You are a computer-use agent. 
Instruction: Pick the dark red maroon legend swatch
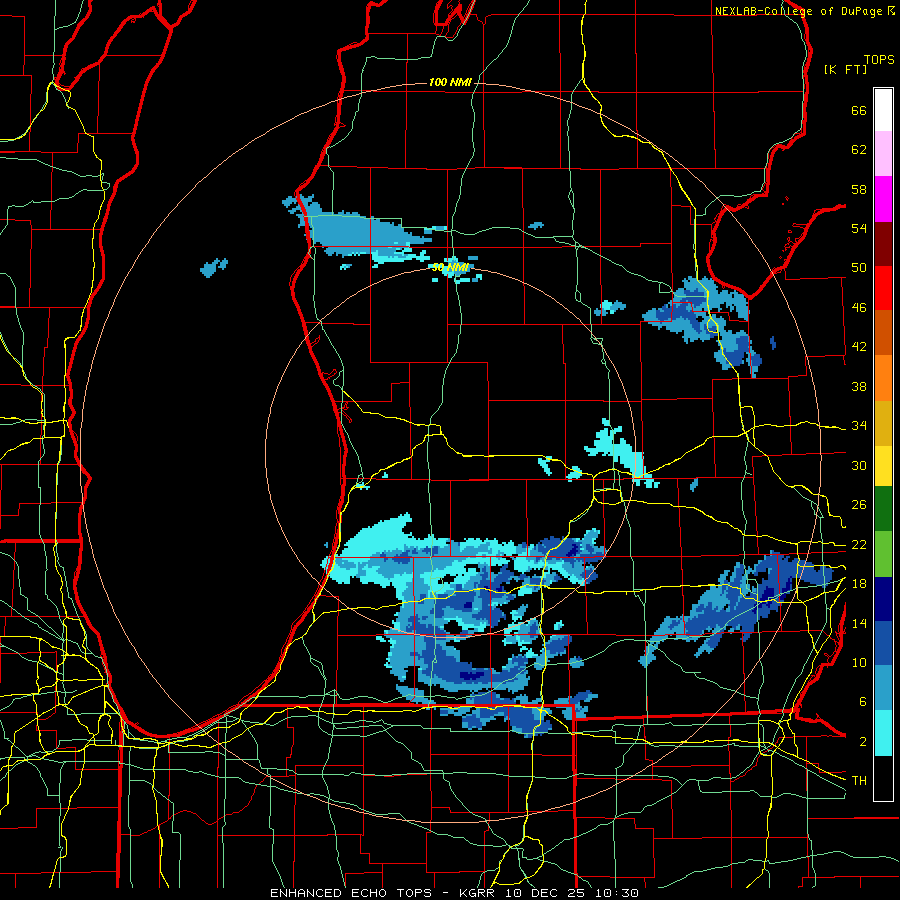click(x=883, y=243)
